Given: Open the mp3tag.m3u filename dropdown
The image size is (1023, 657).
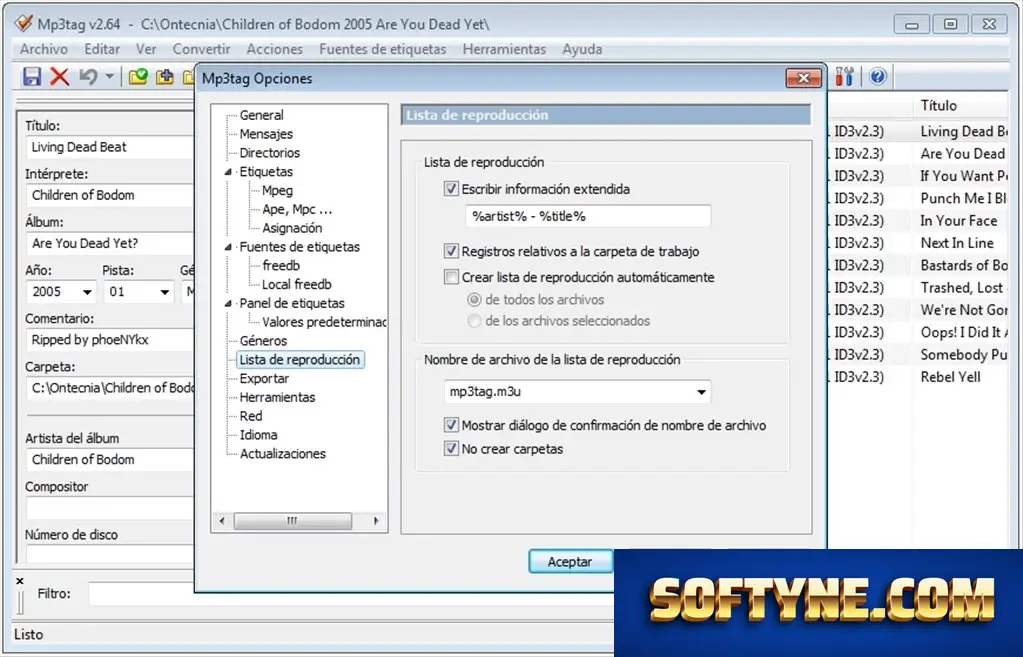Looking at the screenshot, I should pyautogui.click(x=701, y=392).
